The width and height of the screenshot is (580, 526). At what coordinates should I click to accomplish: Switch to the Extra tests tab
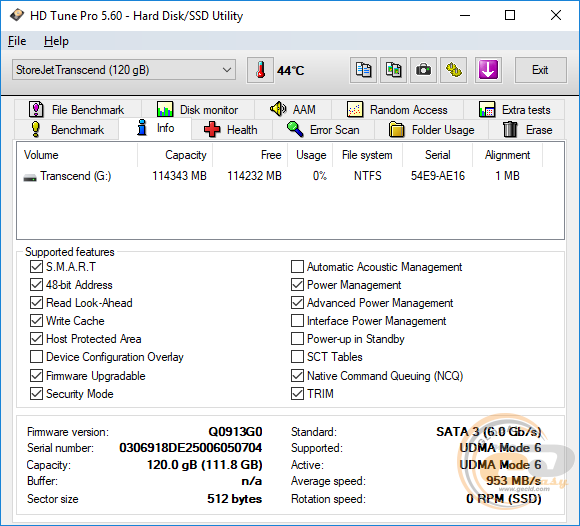[x=514, y=109]
